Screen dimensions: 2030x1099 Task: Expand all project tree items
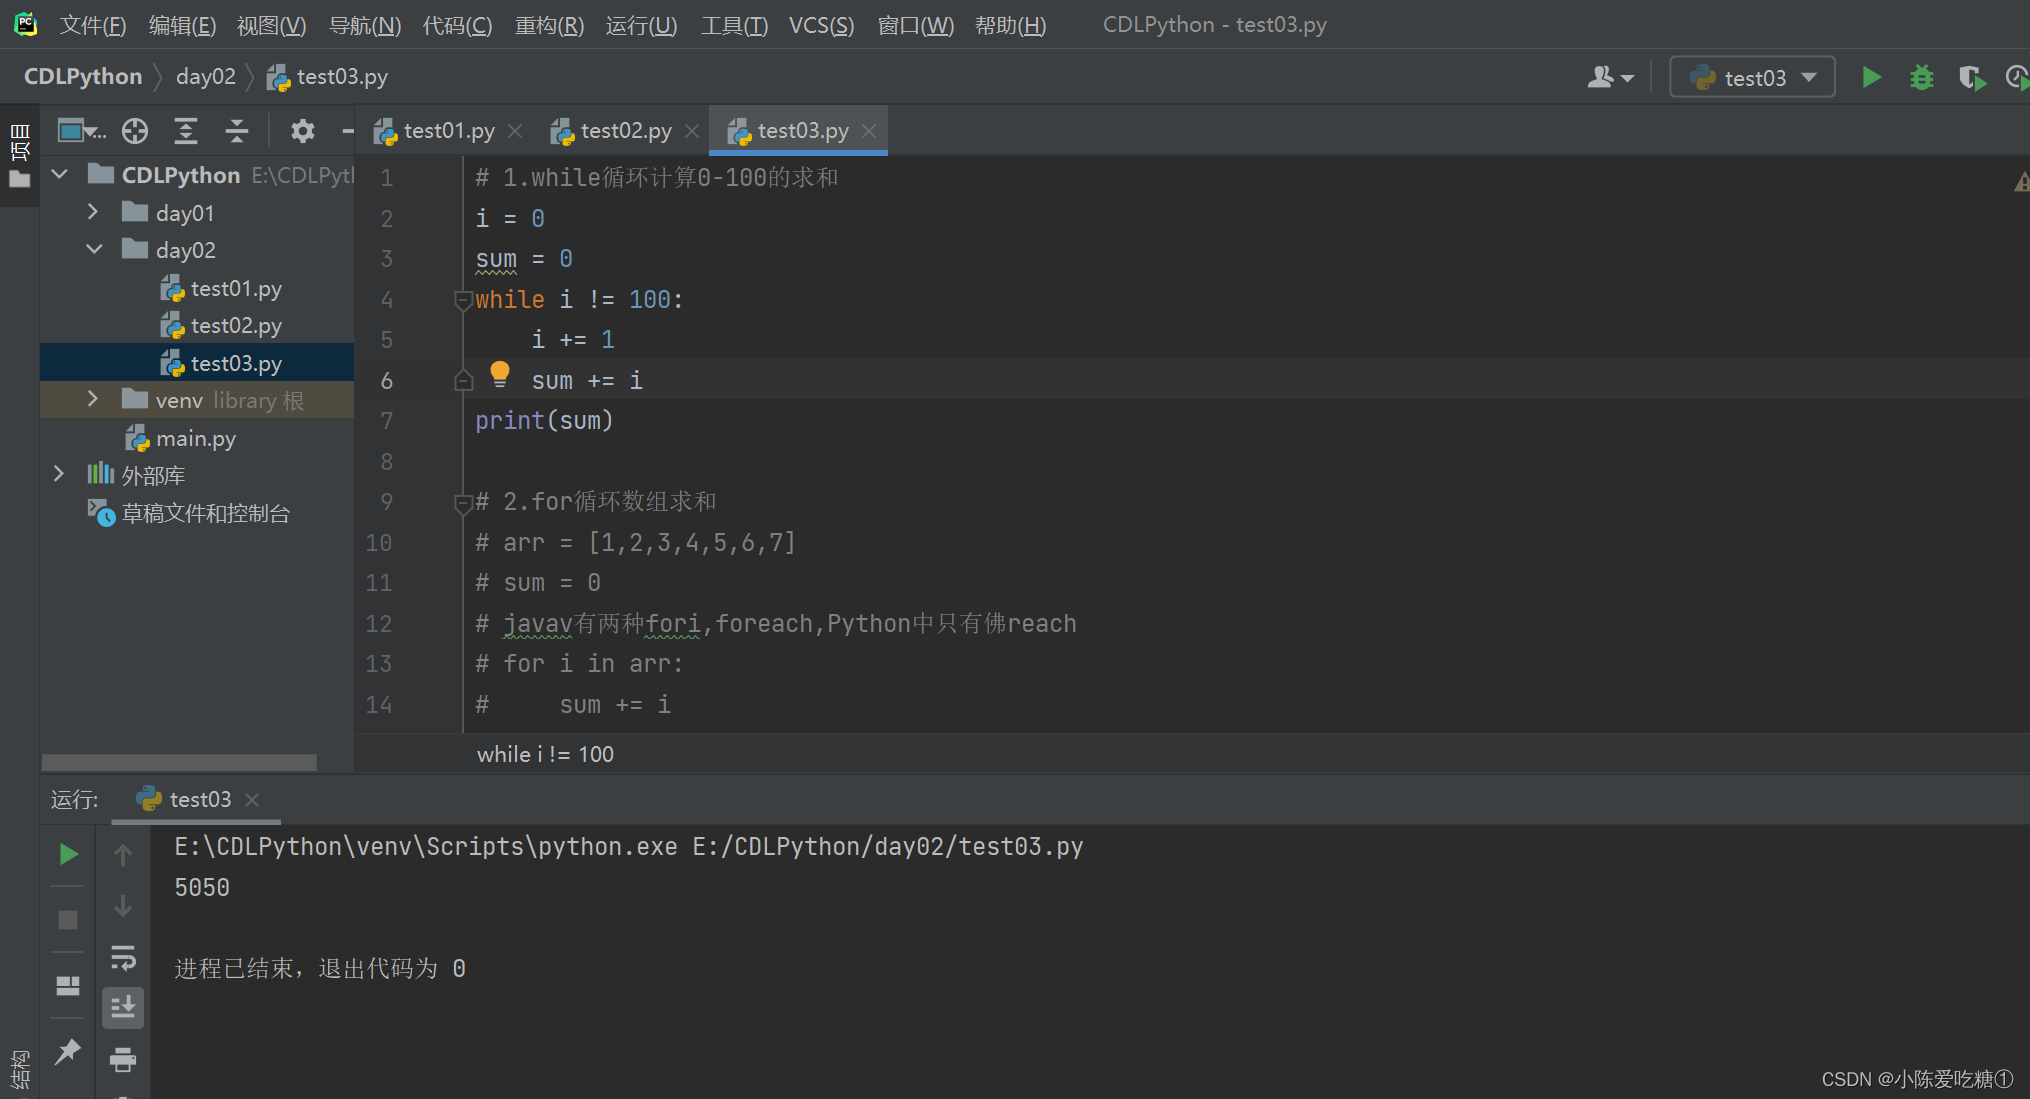click(186, 131)
